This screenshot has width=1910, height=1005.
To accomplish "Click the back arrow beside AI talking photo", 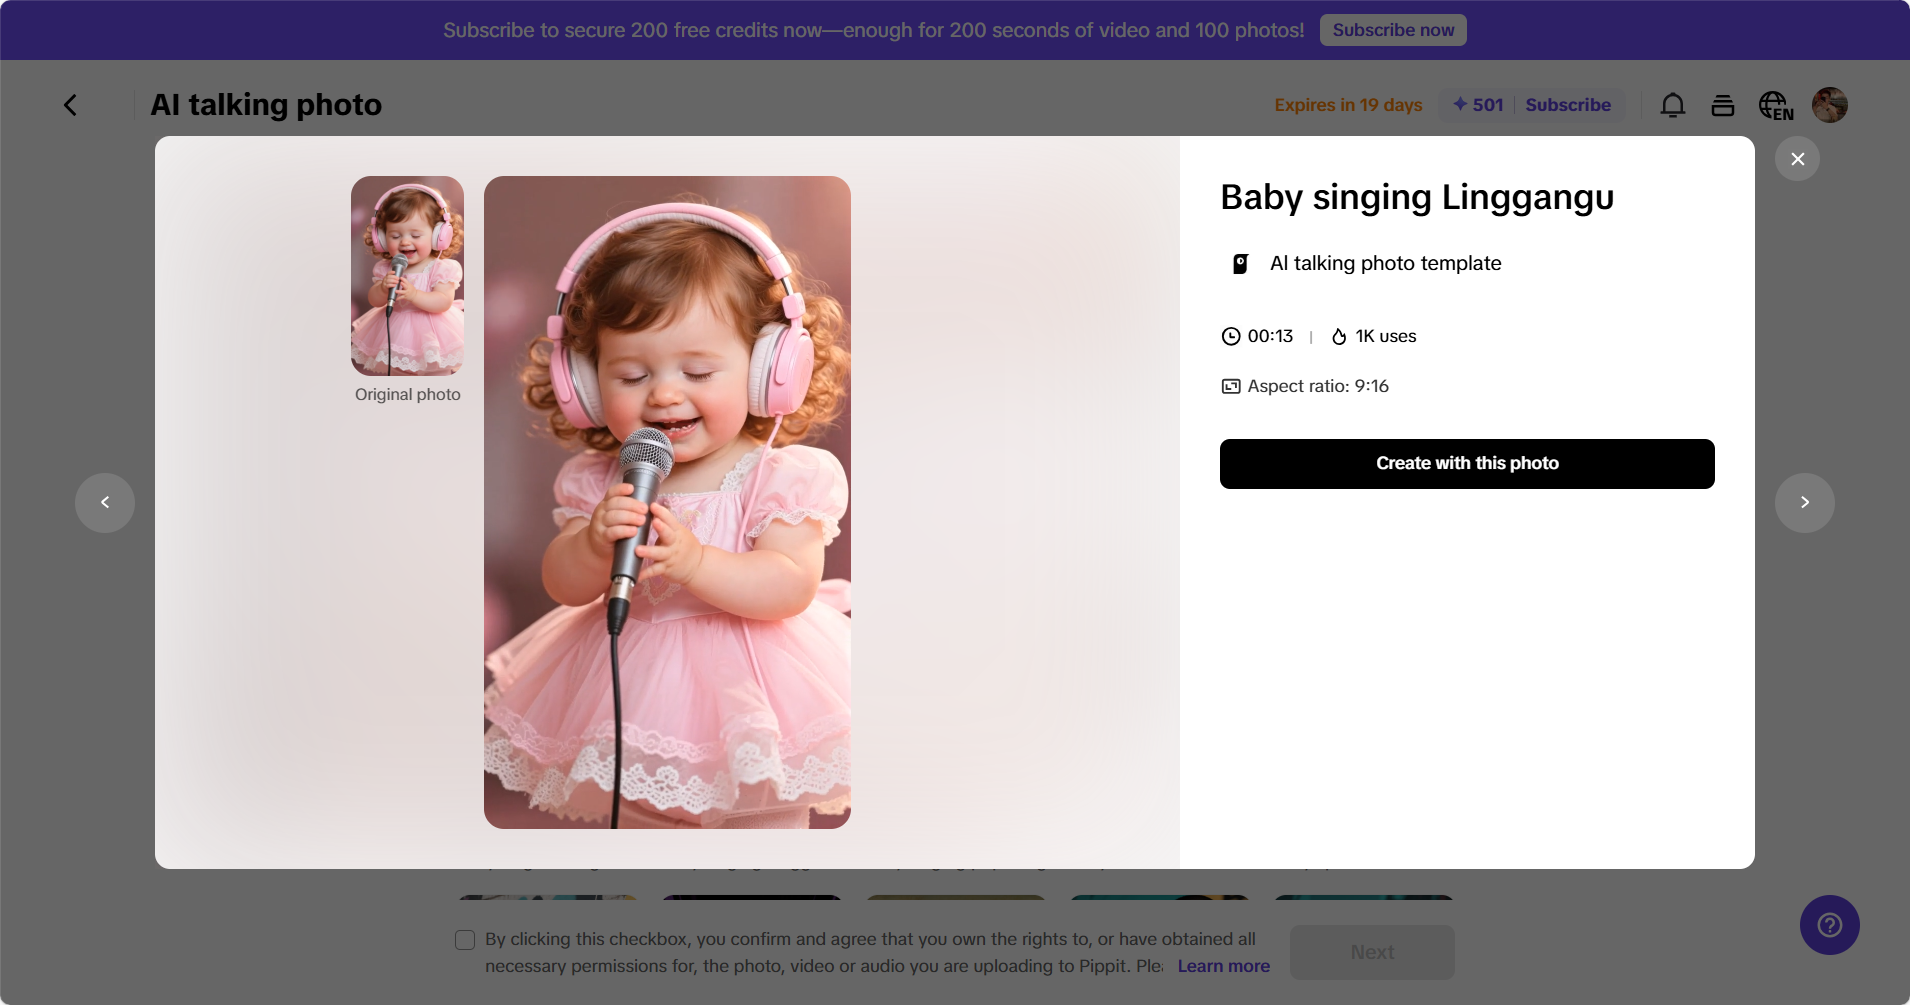I will pyautogui.click(x=70, y=105).
